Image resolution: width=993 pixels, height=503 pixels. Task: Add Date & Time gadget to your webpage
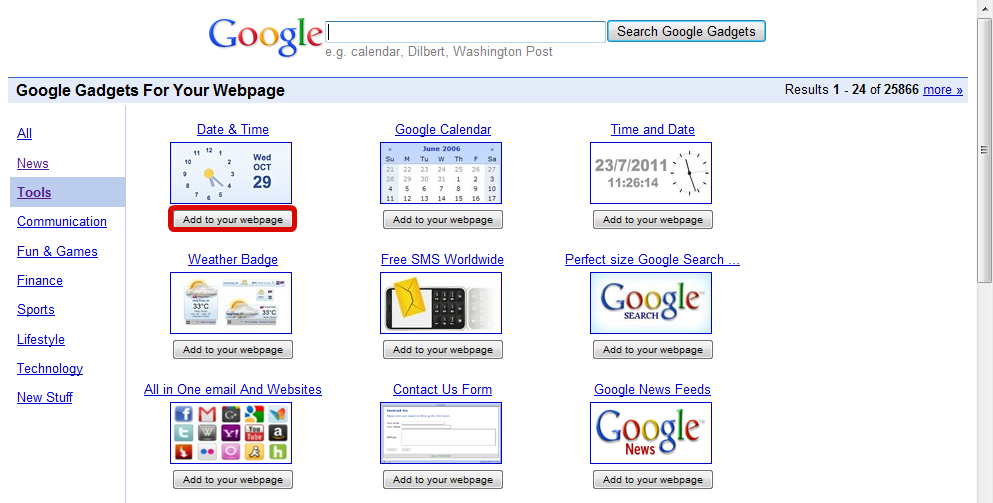click(x=232, y=220)
